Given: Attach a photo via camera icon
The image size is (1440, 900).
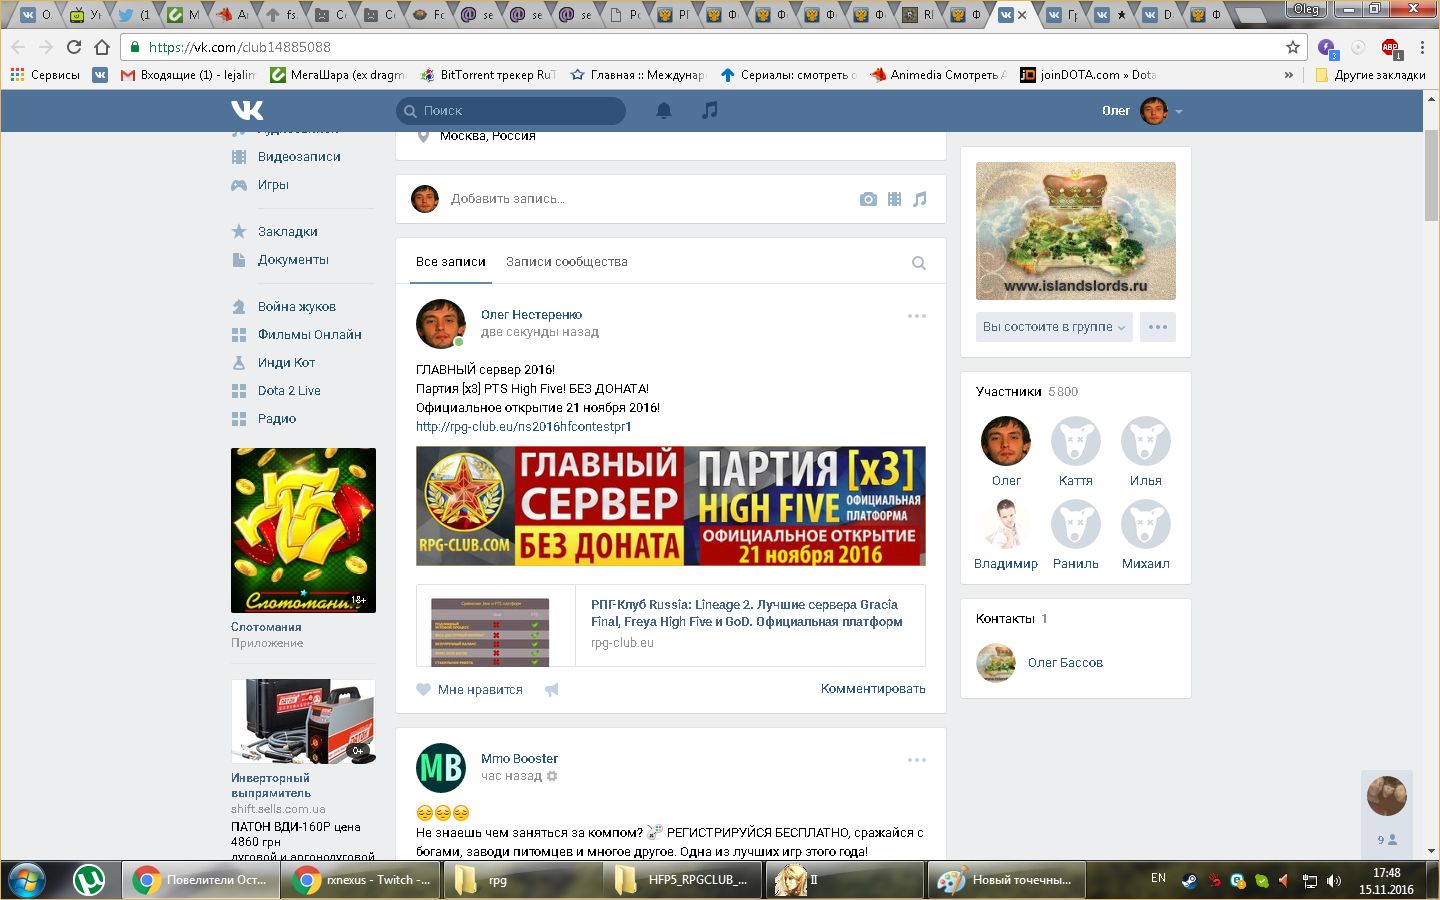Looking at the screenshot, I should pos(868,199).
